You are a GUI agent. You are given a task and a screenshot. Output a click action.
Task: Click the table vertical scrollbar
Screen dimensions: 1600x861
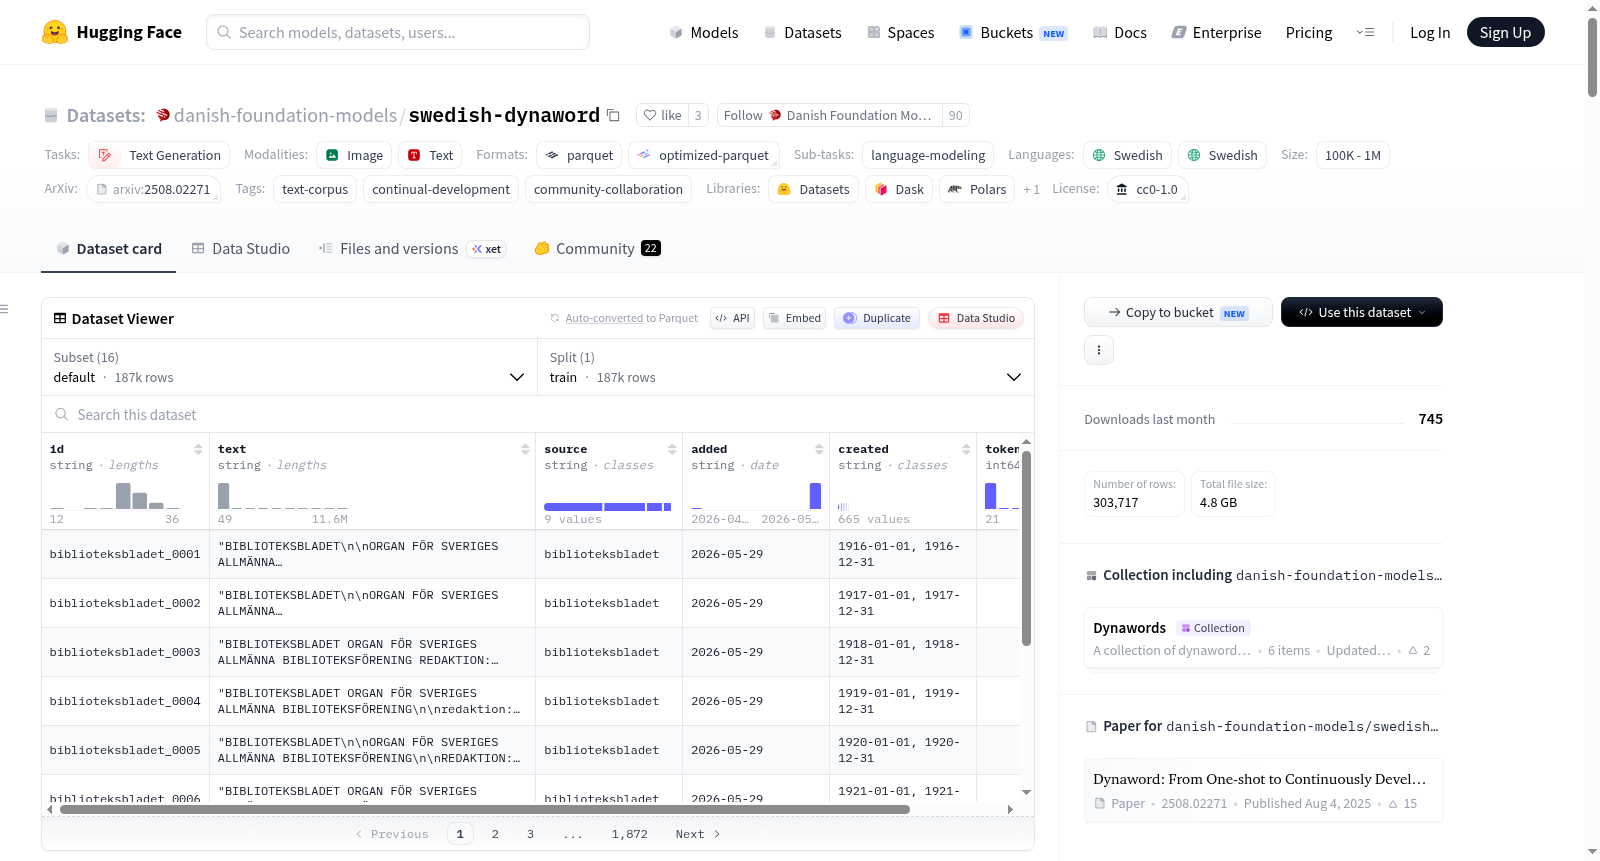[x=1026, y=548]
